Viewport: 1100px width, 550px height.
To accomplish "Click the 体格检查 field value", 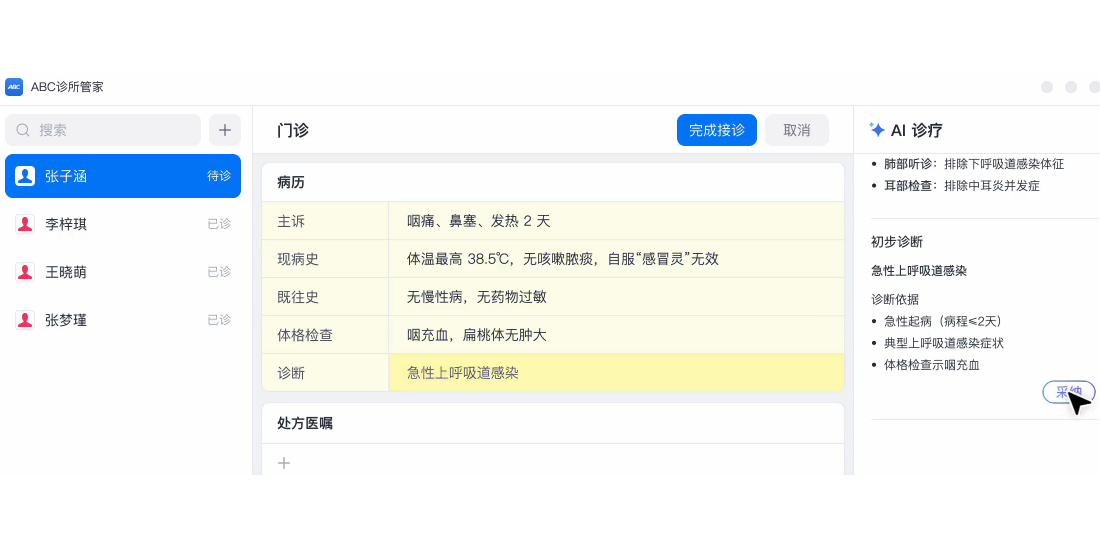I will (x=615, y=335).
